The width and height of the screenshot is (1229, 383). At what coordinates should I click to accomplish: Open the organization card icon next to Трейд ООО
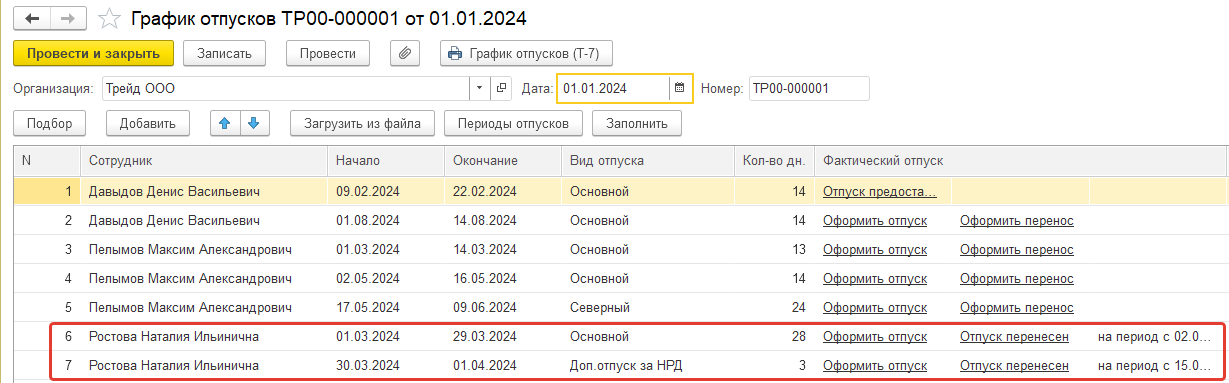[501, 88]
